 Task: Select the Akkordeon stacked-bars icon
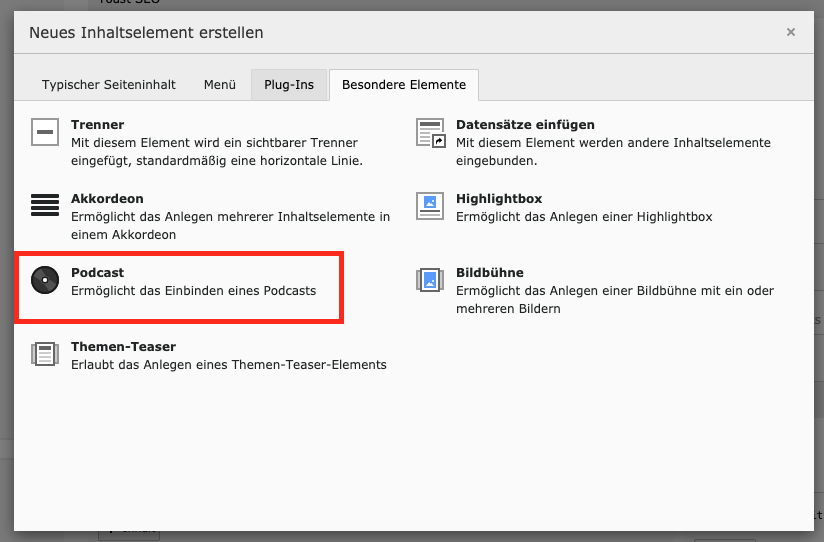pyautogui.click(x=45, y=206)
